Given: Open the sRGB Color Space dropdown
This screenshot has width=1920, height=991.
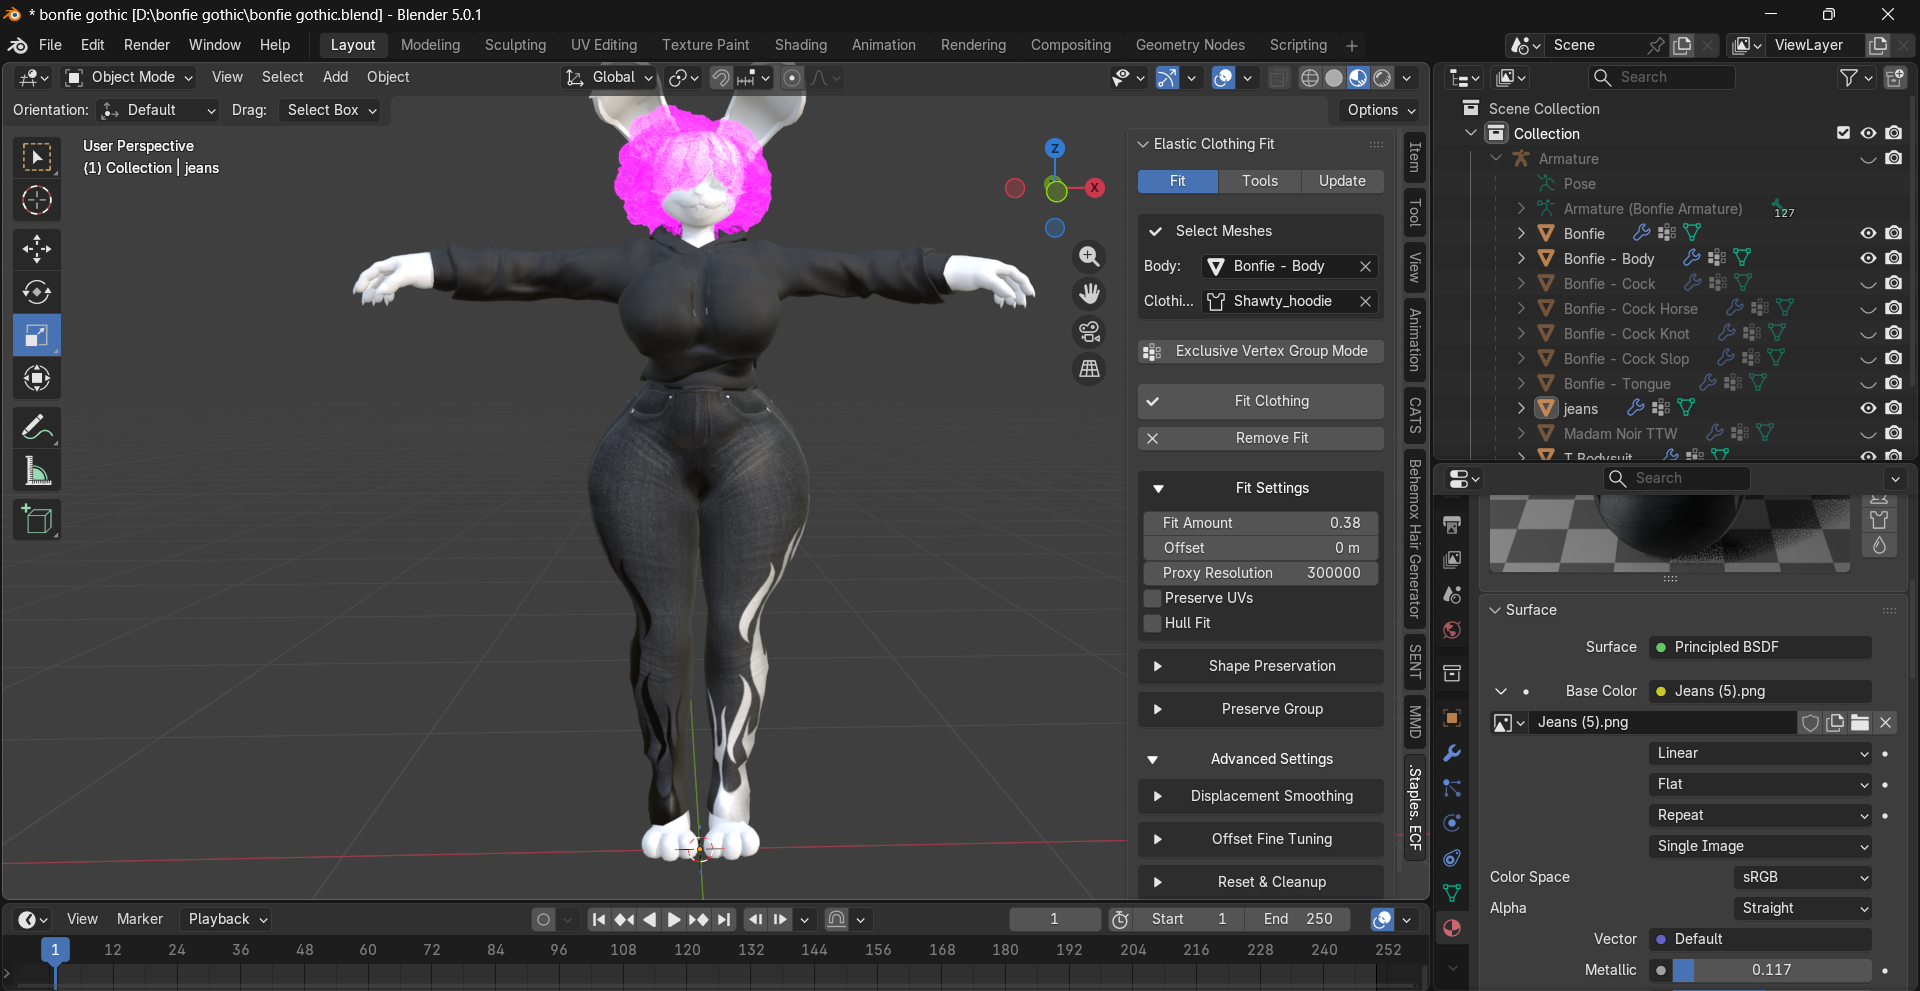Looking at the screenshot, I should (x=1802, y=877).
